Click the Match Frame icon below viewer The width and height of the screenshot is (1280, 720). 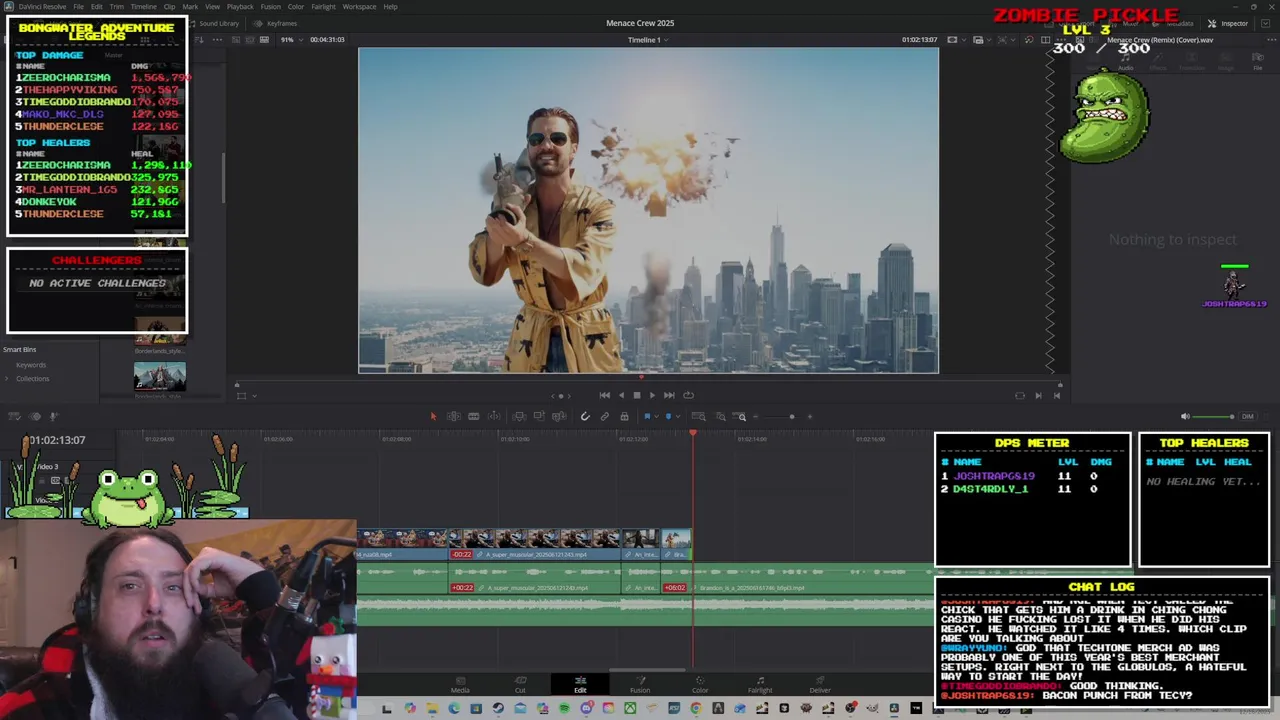click(1020, 395)
